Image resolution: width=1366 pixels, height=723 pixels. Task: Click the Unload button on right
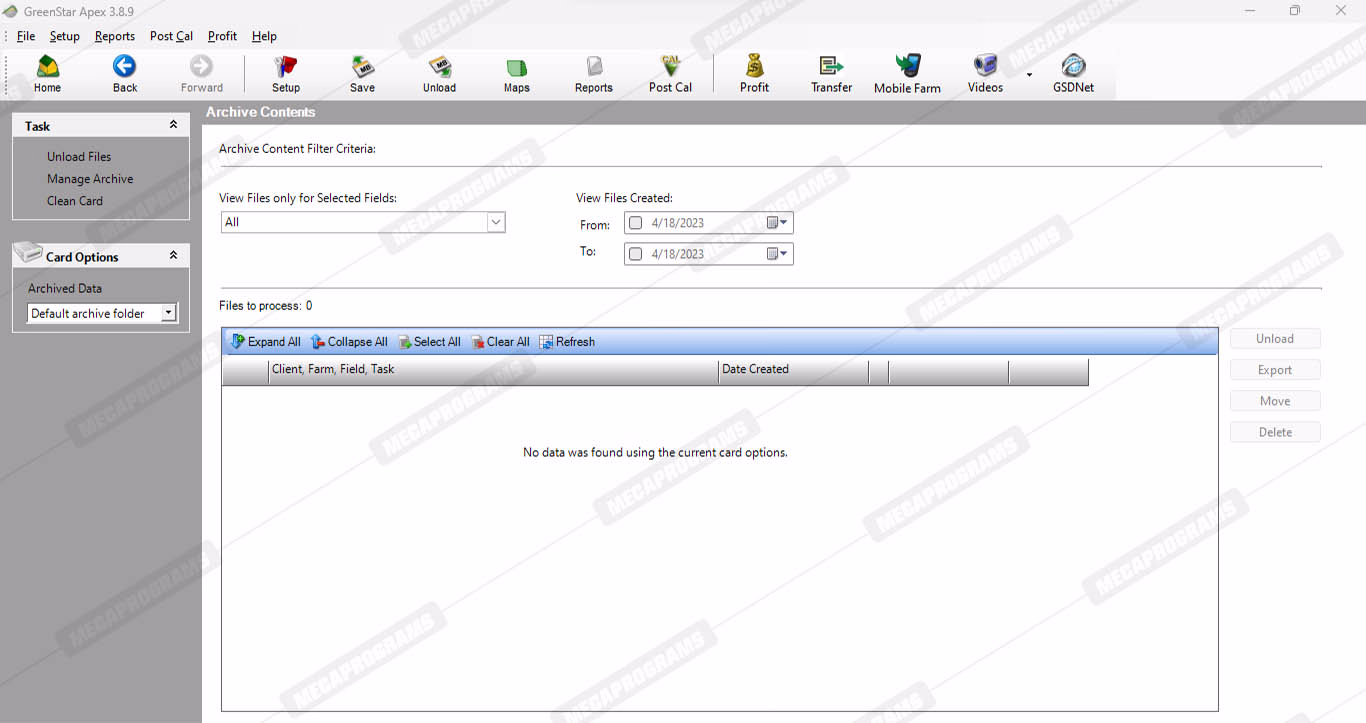pos(1275,339)
